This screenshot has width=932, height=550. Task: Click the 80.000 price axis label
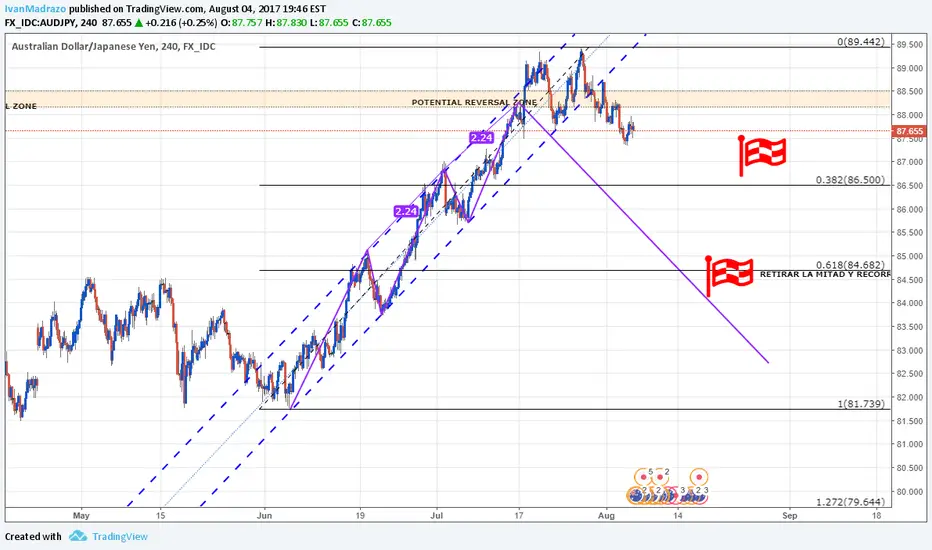[910, 491]
